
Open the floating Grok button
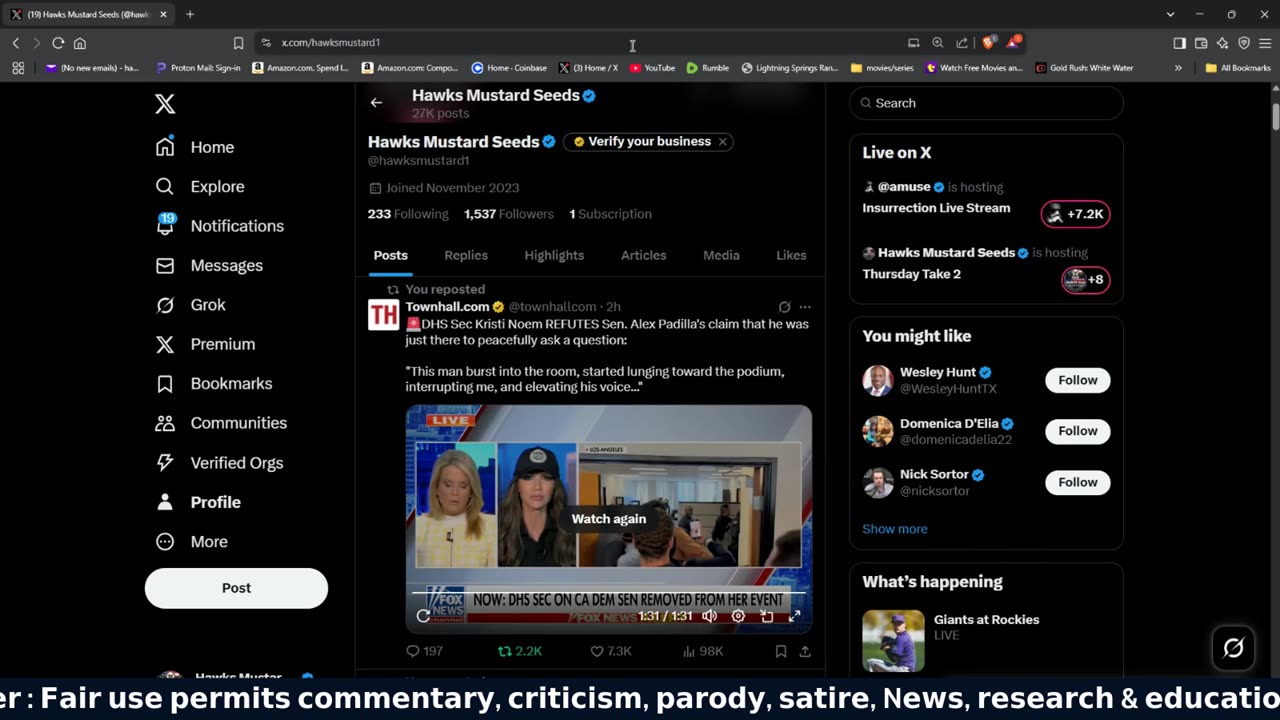click(1233, 648)
